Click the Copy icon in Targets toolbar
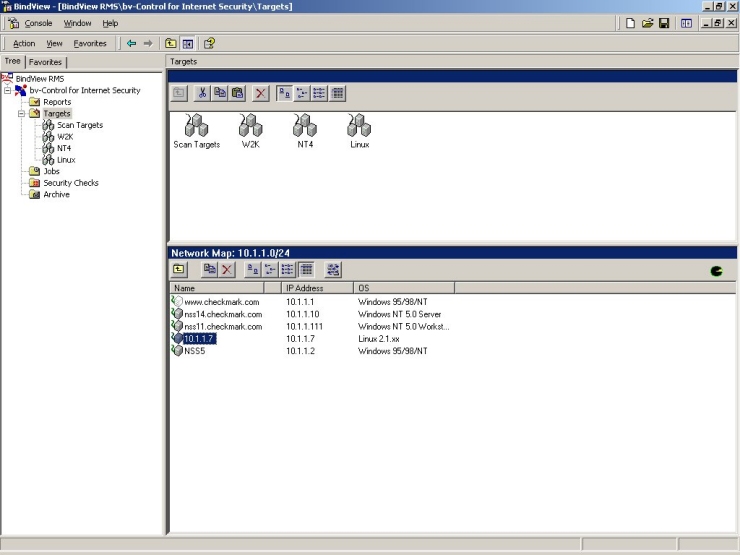 coord(220,93)
